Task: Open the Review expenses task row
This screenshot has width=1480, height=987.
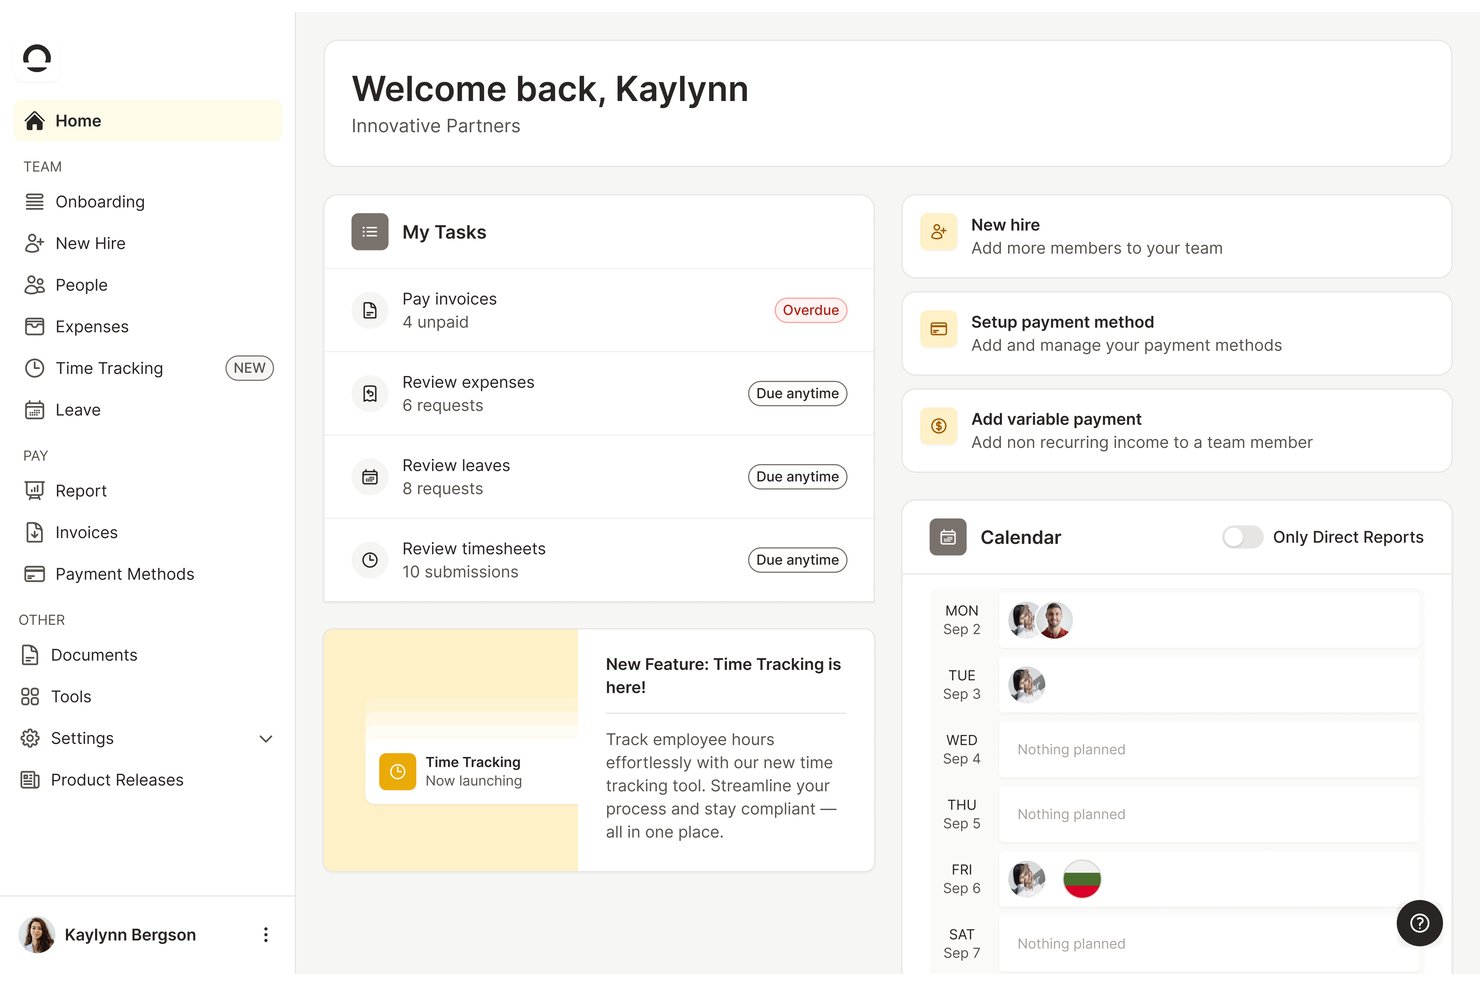Action: [599, 393]
